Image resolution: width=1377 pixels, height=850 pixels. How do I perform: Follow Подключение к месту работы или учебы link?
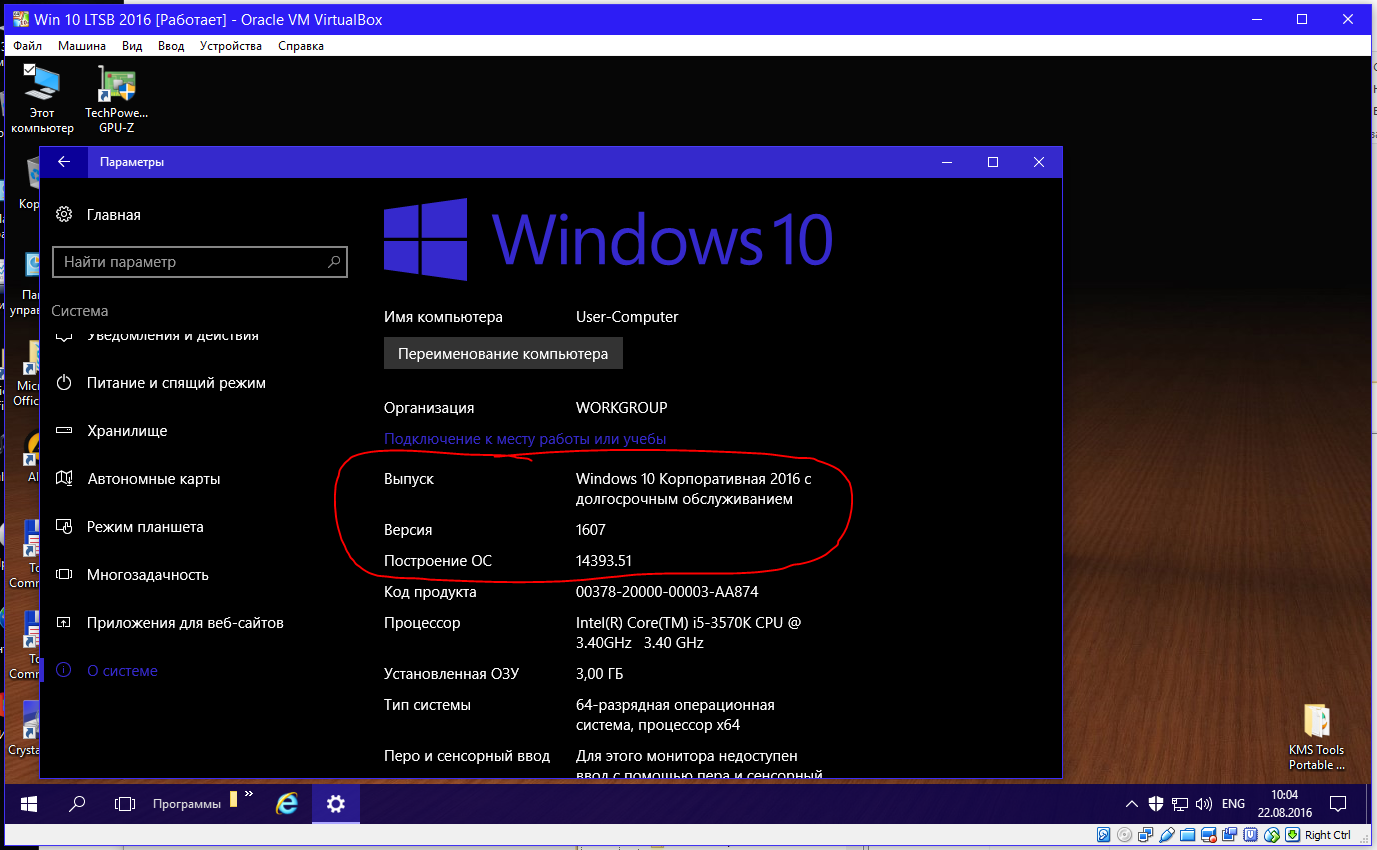tap(525, 439)
